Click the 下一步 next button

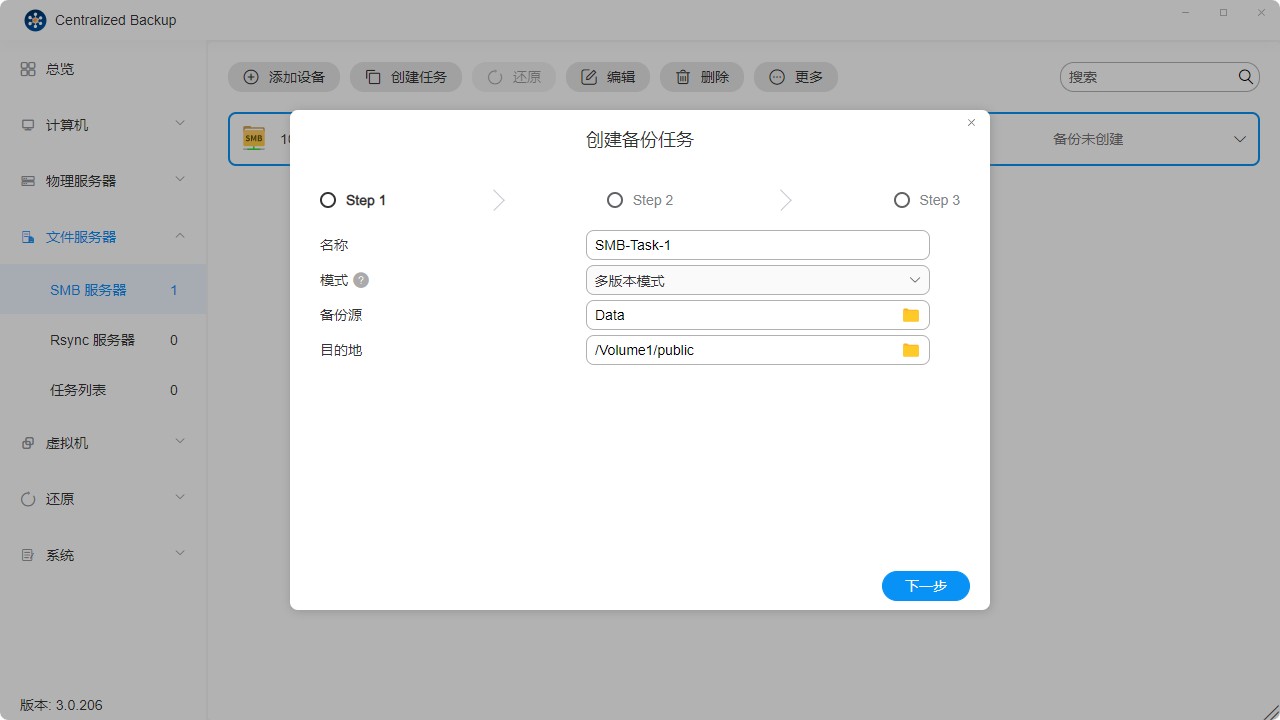pyautogui.click(x=925, y=586)
